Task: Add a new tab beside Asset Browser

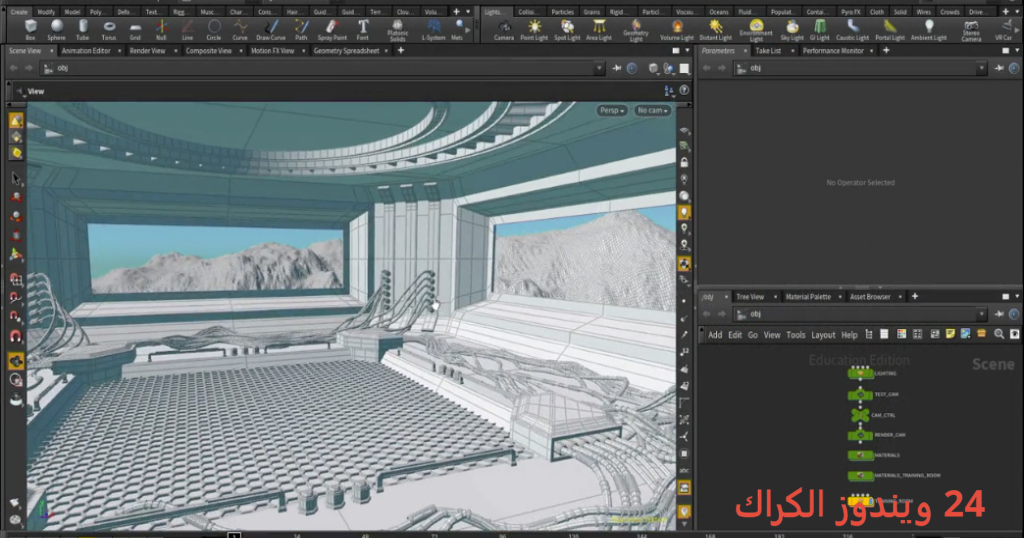Action: point(914,296)
